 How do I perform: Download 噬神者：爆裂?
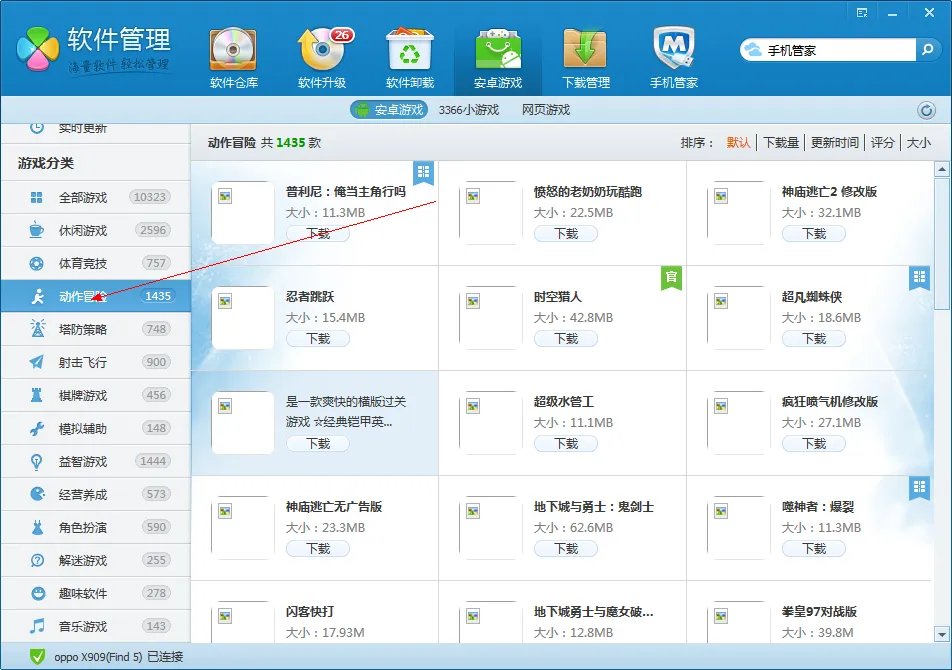coord(814,549)
